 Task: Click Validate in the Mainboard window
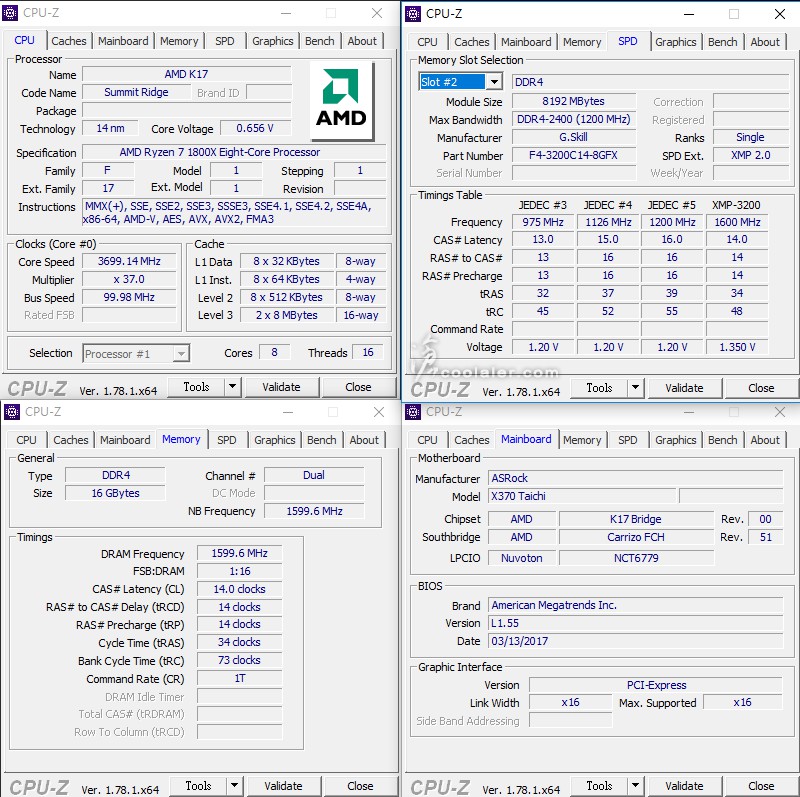click(684, 786)
